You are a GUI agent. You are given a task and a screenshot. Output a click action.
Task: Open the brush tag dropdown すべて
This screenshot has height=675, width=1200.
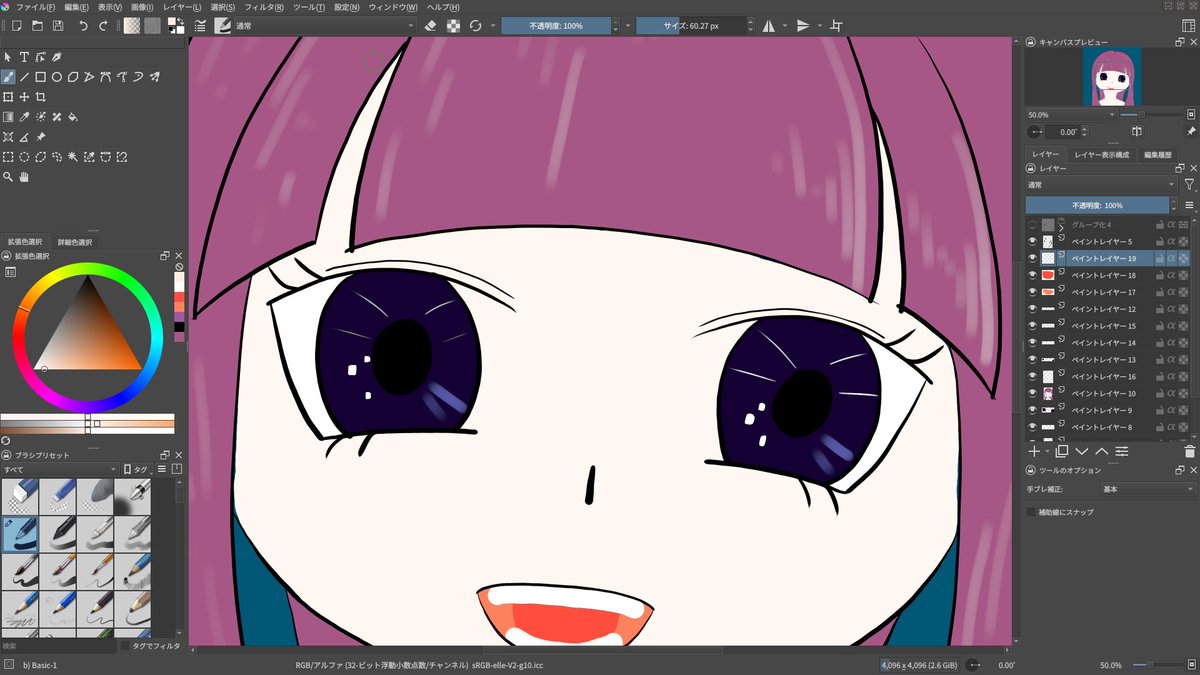pyautogui.click(x=60, y=468)
